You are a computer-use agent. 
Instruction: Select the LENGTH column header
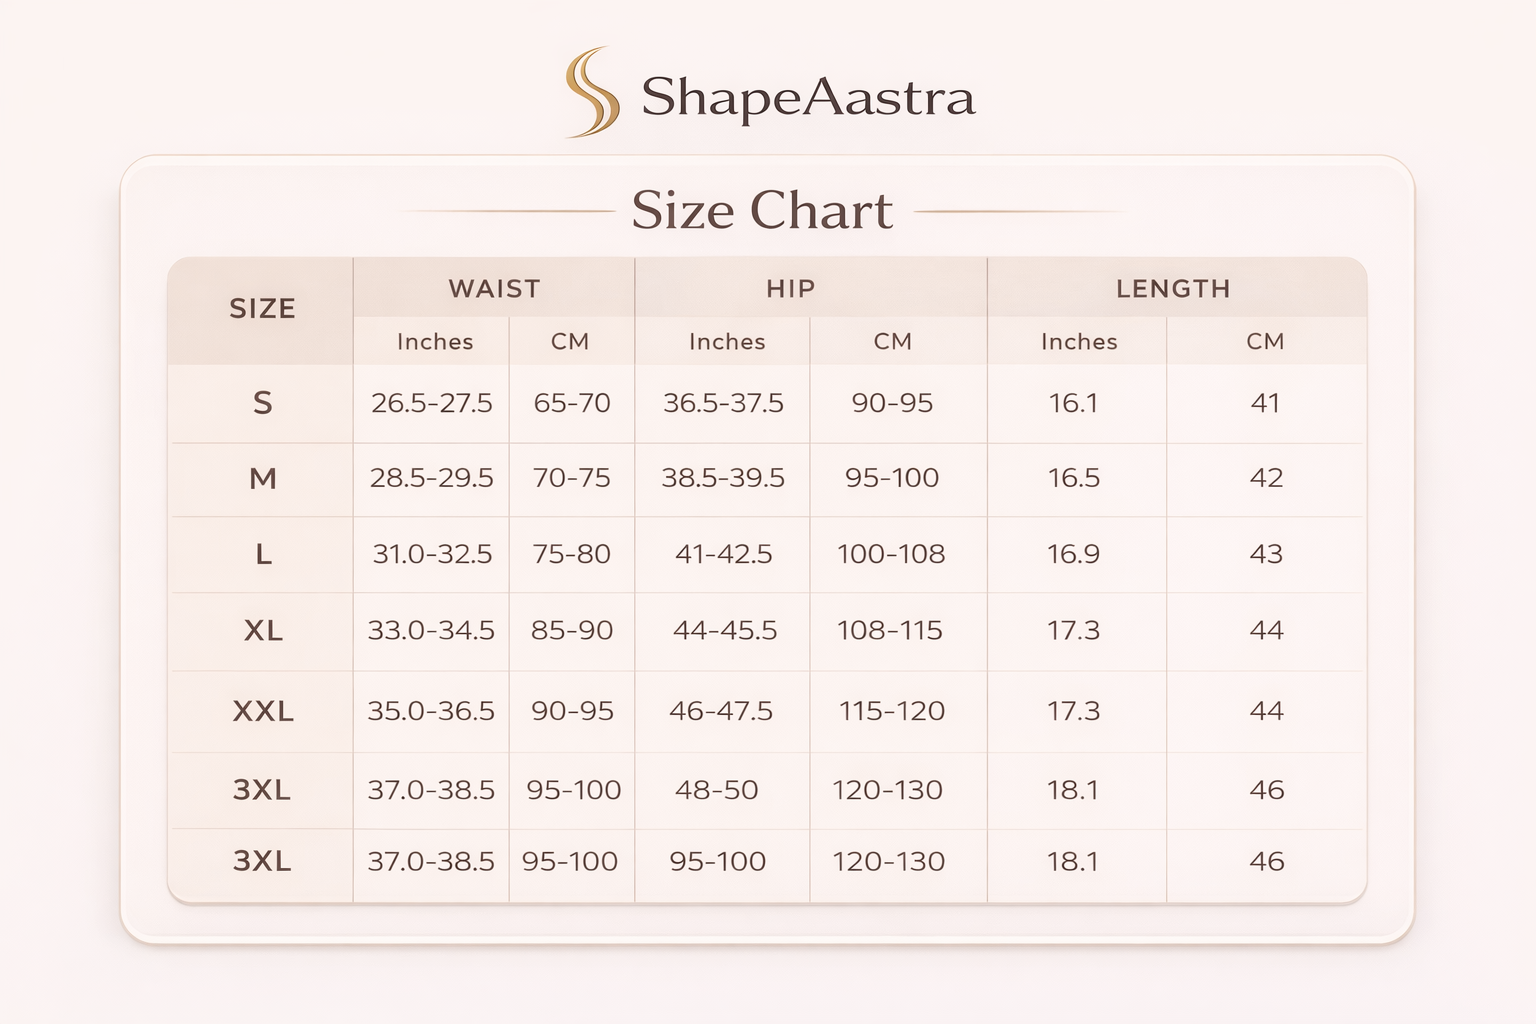(x=1173, y=289)
